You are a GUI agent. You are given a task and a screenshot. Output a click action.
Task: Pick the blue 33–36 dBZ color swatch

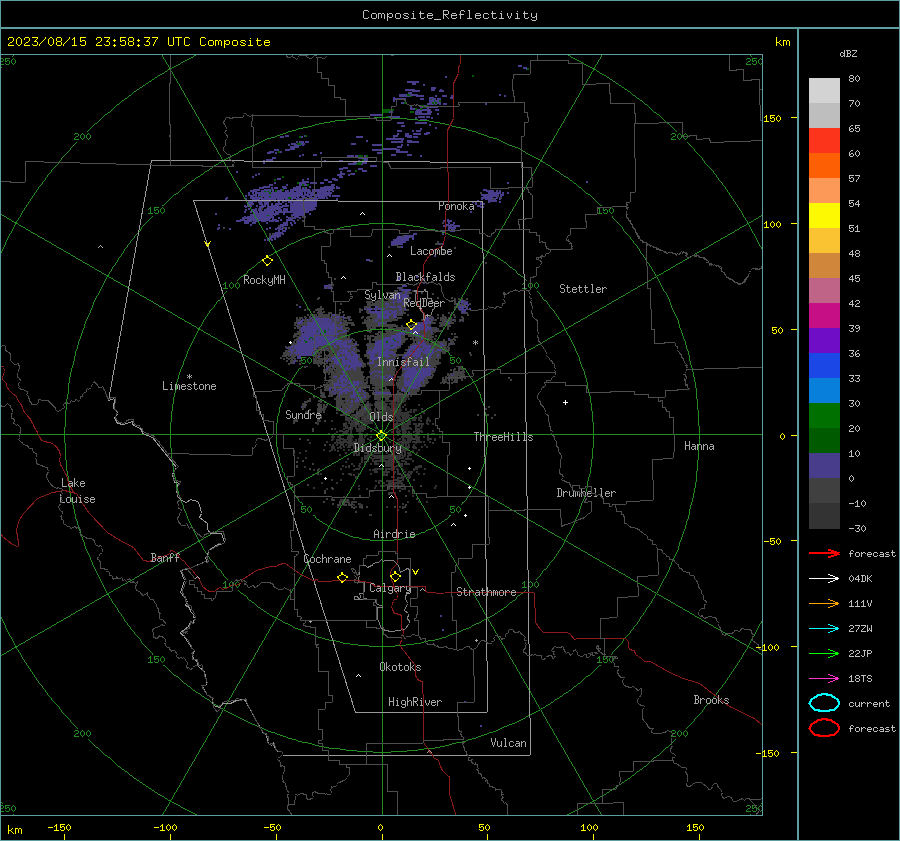point(824,366)
